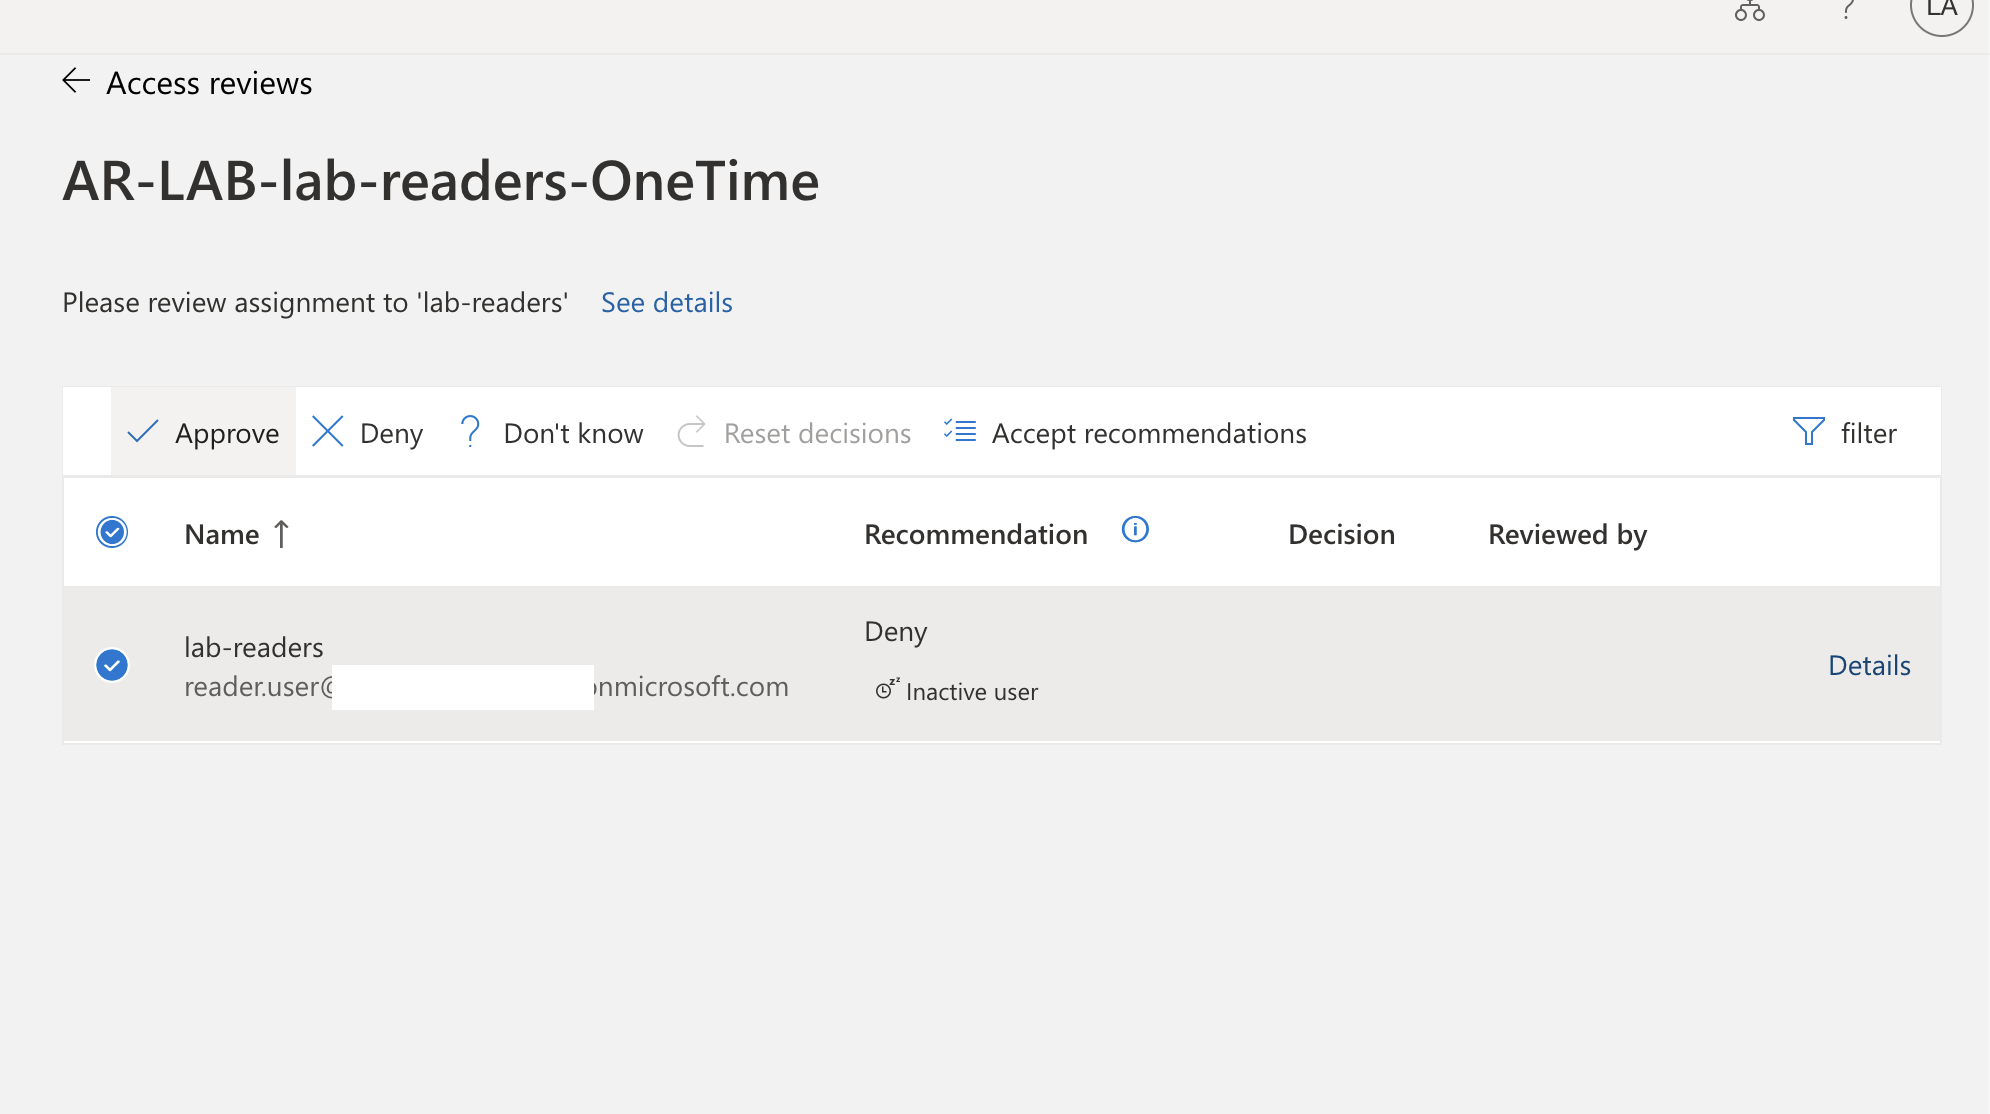Select the lab-readers name text
The width and height of the screenshot is (1990, 1114).
point(254,648)
